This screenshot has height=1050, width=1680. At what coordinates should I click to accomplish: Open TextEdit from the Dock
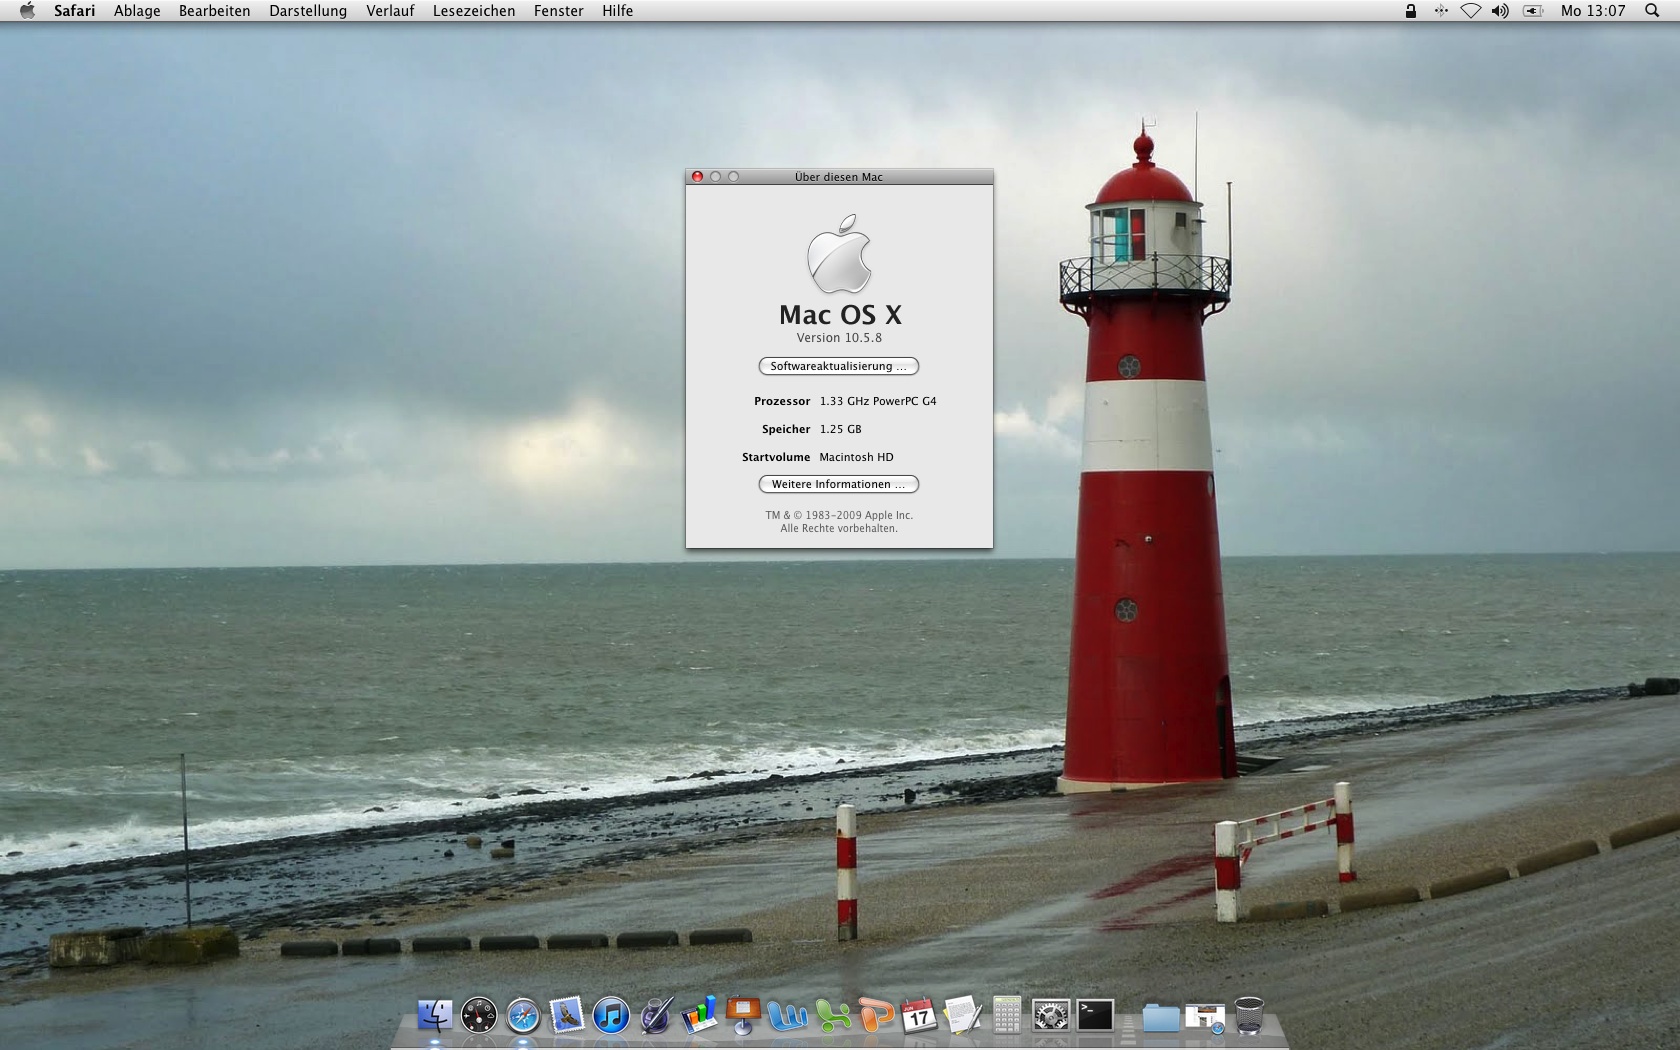pyautogui.click(x=963, y=1016)
